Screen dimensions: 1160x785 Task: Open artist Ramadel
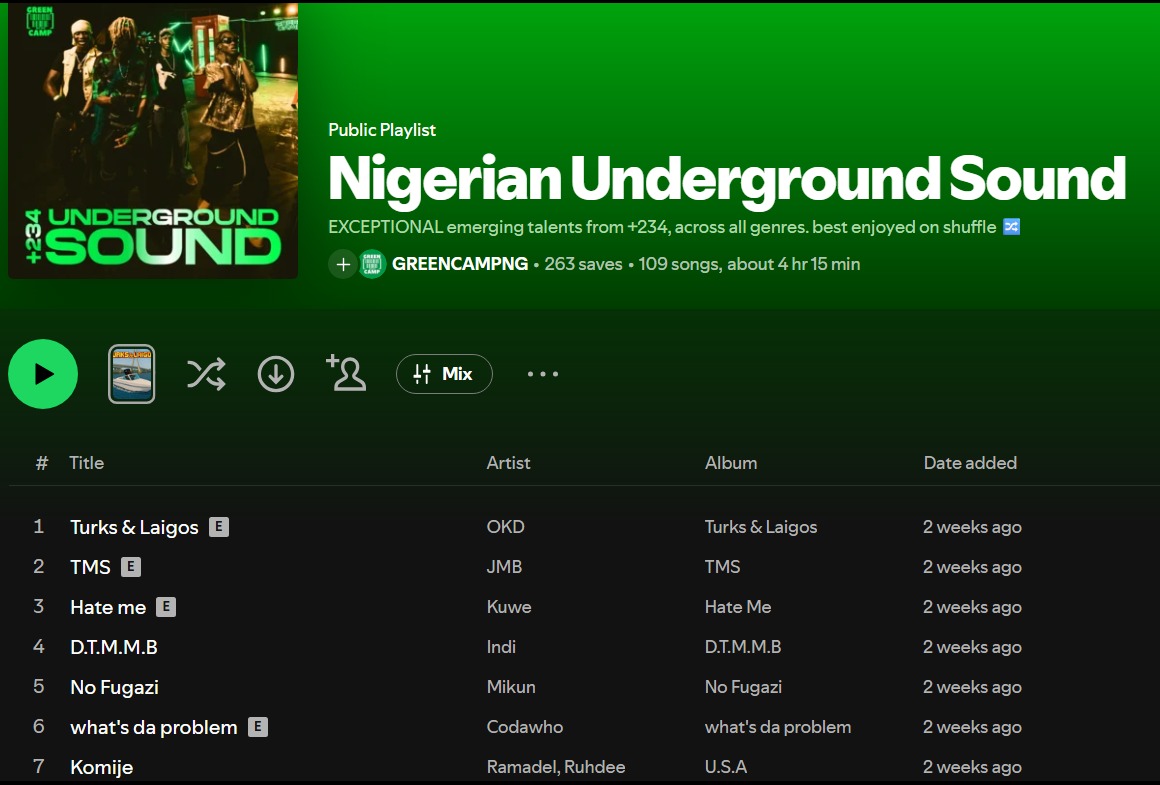click(519, 767)
